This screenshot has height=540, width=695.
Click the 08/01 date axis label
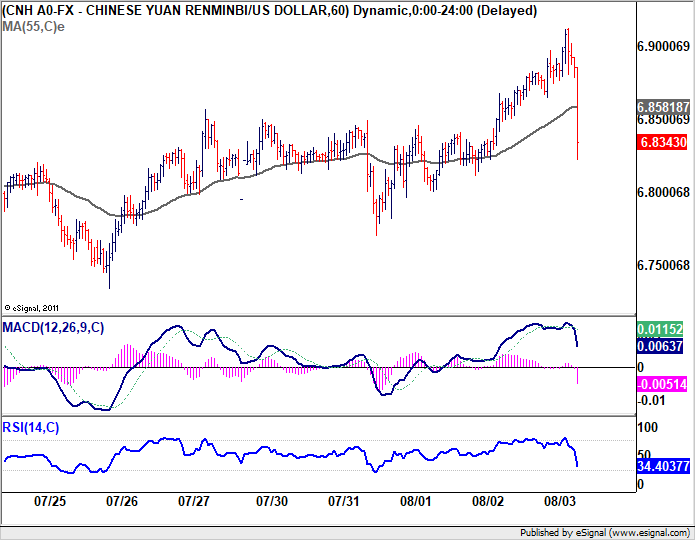pos(415,501)
